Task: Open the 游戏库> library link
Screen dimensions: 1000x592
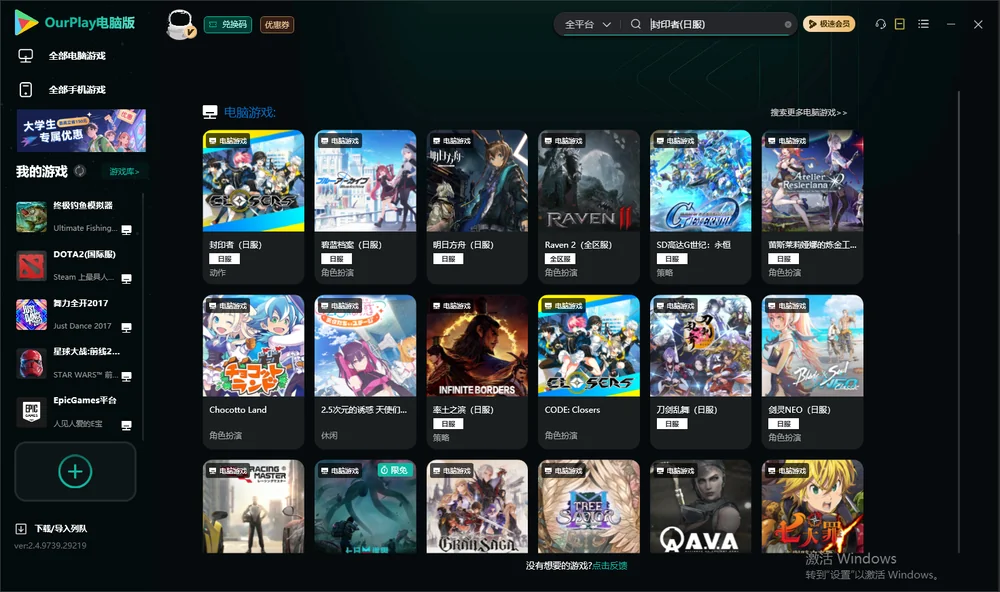Action: tap(124, 172)
